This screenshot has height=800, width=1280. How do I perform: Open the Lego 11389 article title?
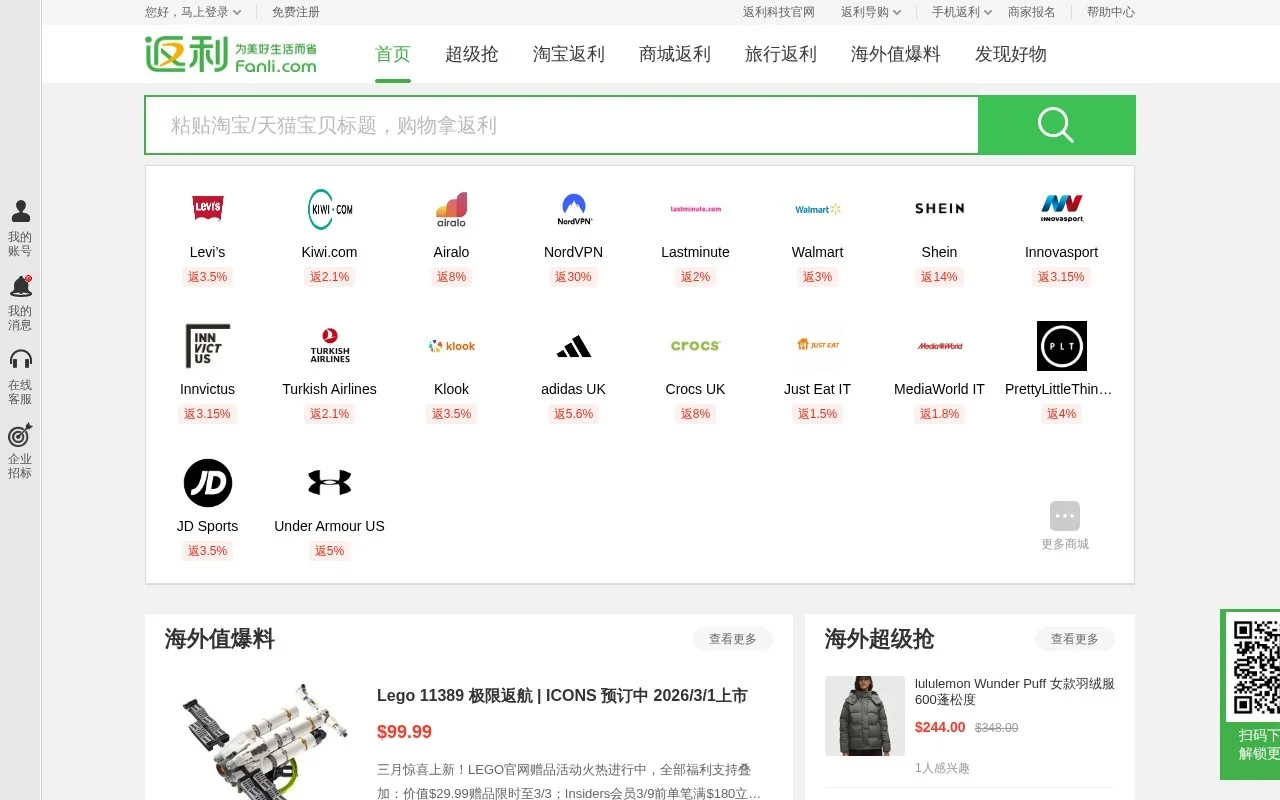[562, 696]
